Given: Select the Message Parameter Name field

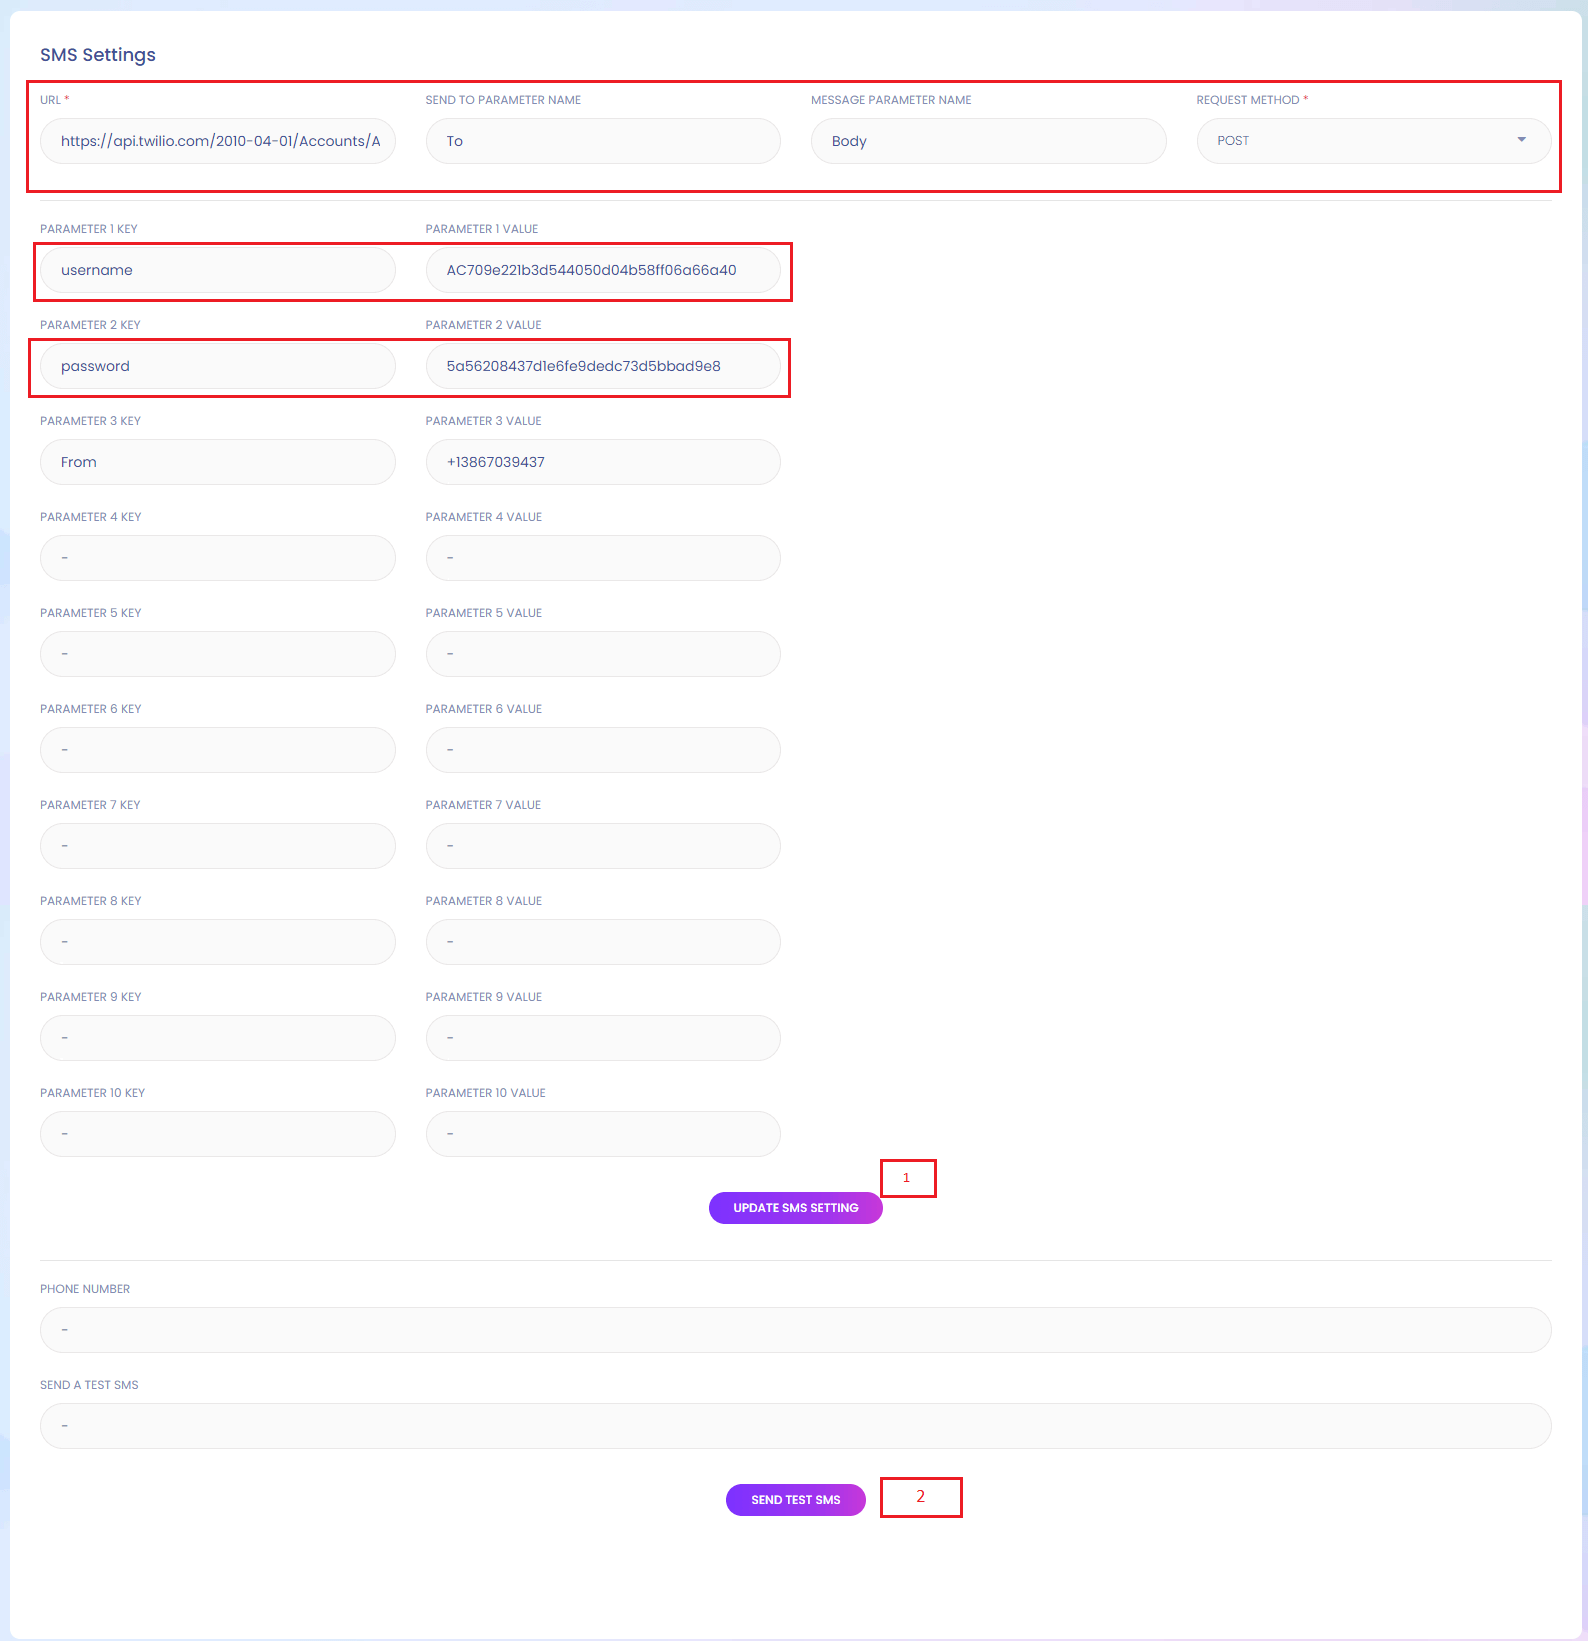Looking at the screenshot, I should click(x=987, y=141).
